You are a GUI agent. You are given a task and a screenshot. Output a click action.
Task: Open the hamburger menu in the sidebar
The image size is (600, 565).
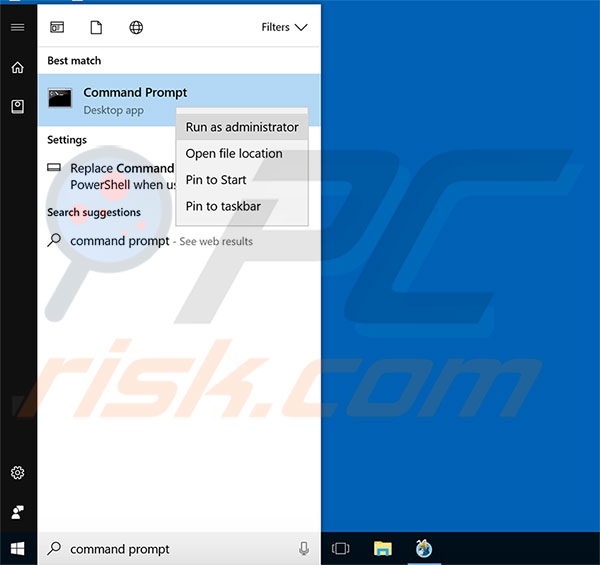pos(18,27)
